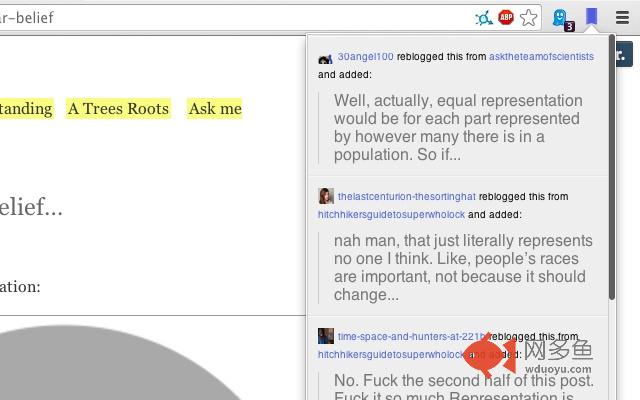Click the Adblock Plus icon in the address bar
Image resolution: width=640 pixels, height=400 pixels.
(506, 17)
